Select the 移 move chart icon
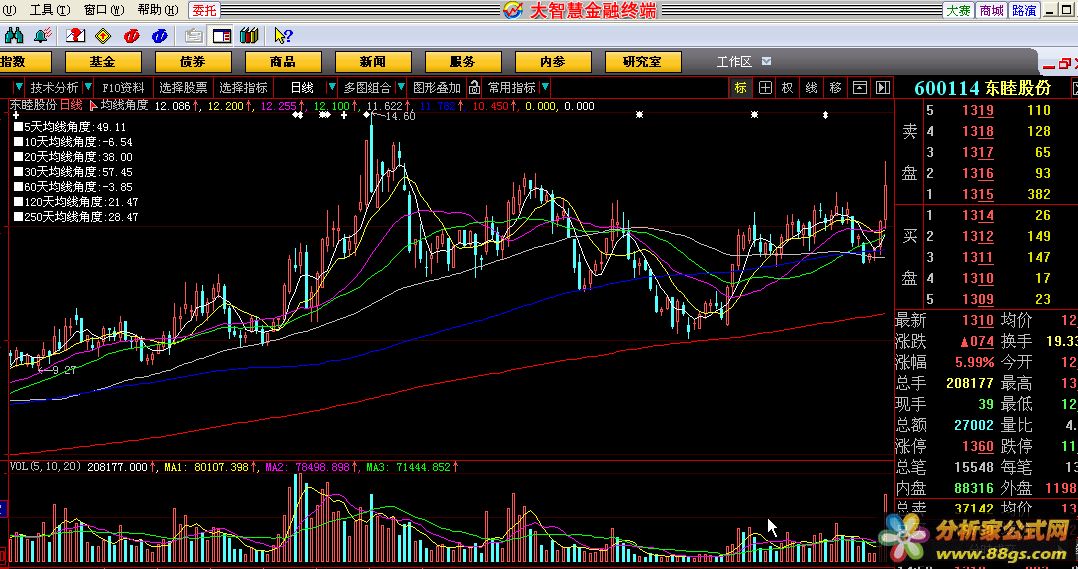The height and width of the screenshot is (569, 1078). (x=835, y=87)
